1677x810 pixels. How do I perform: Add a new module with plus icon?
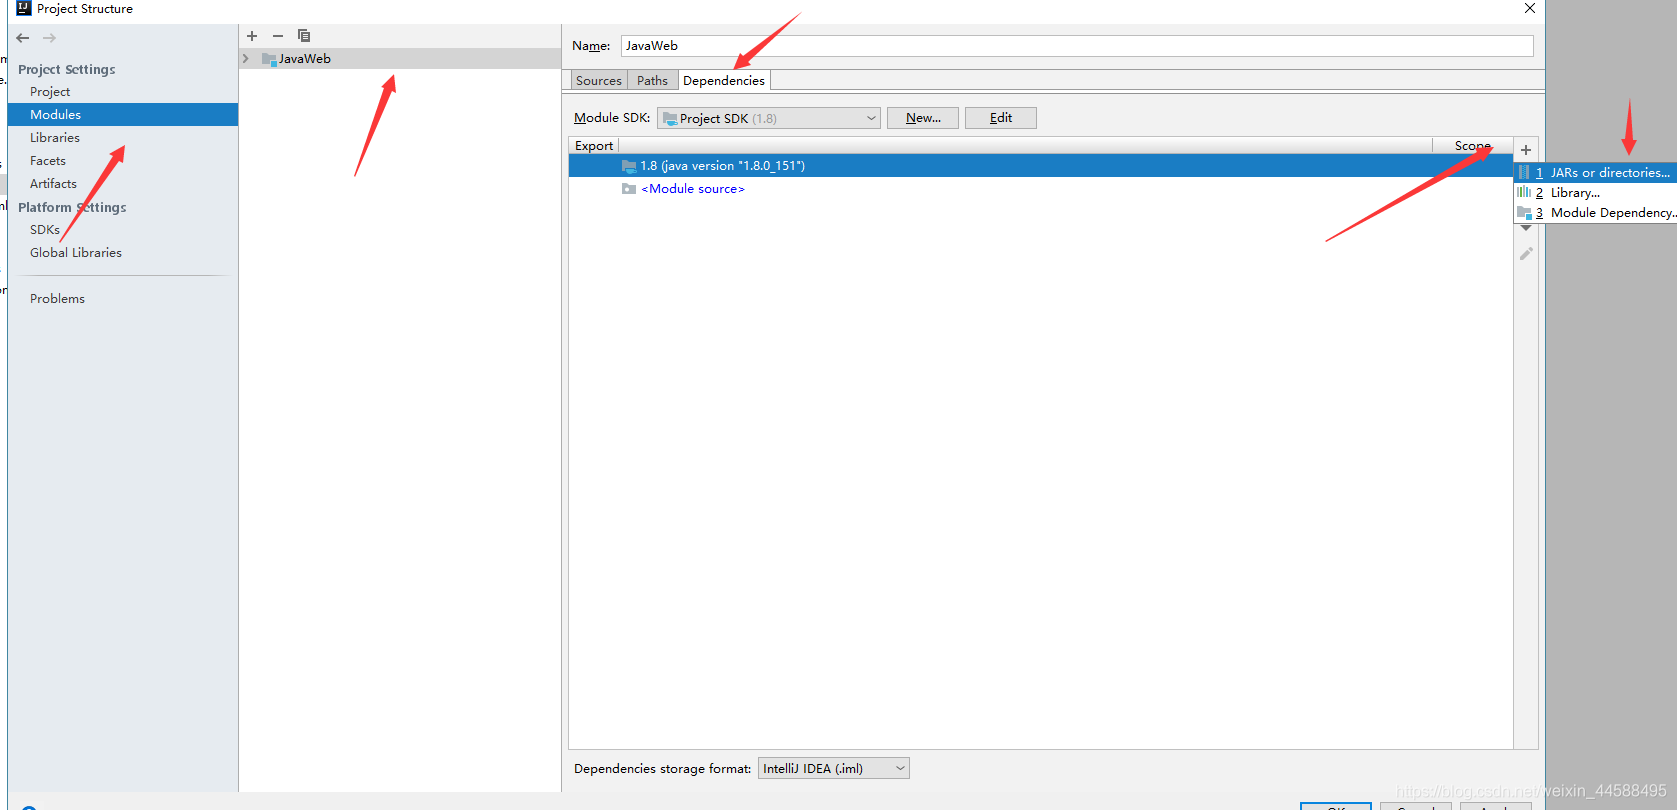coord(252,36)
